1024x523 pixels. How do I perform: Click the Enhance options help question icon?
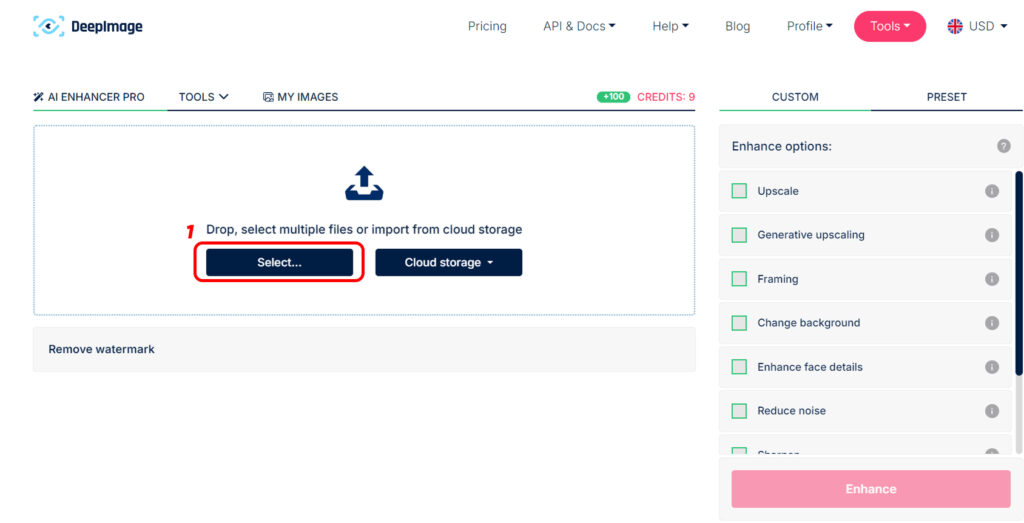(1004, 146)
